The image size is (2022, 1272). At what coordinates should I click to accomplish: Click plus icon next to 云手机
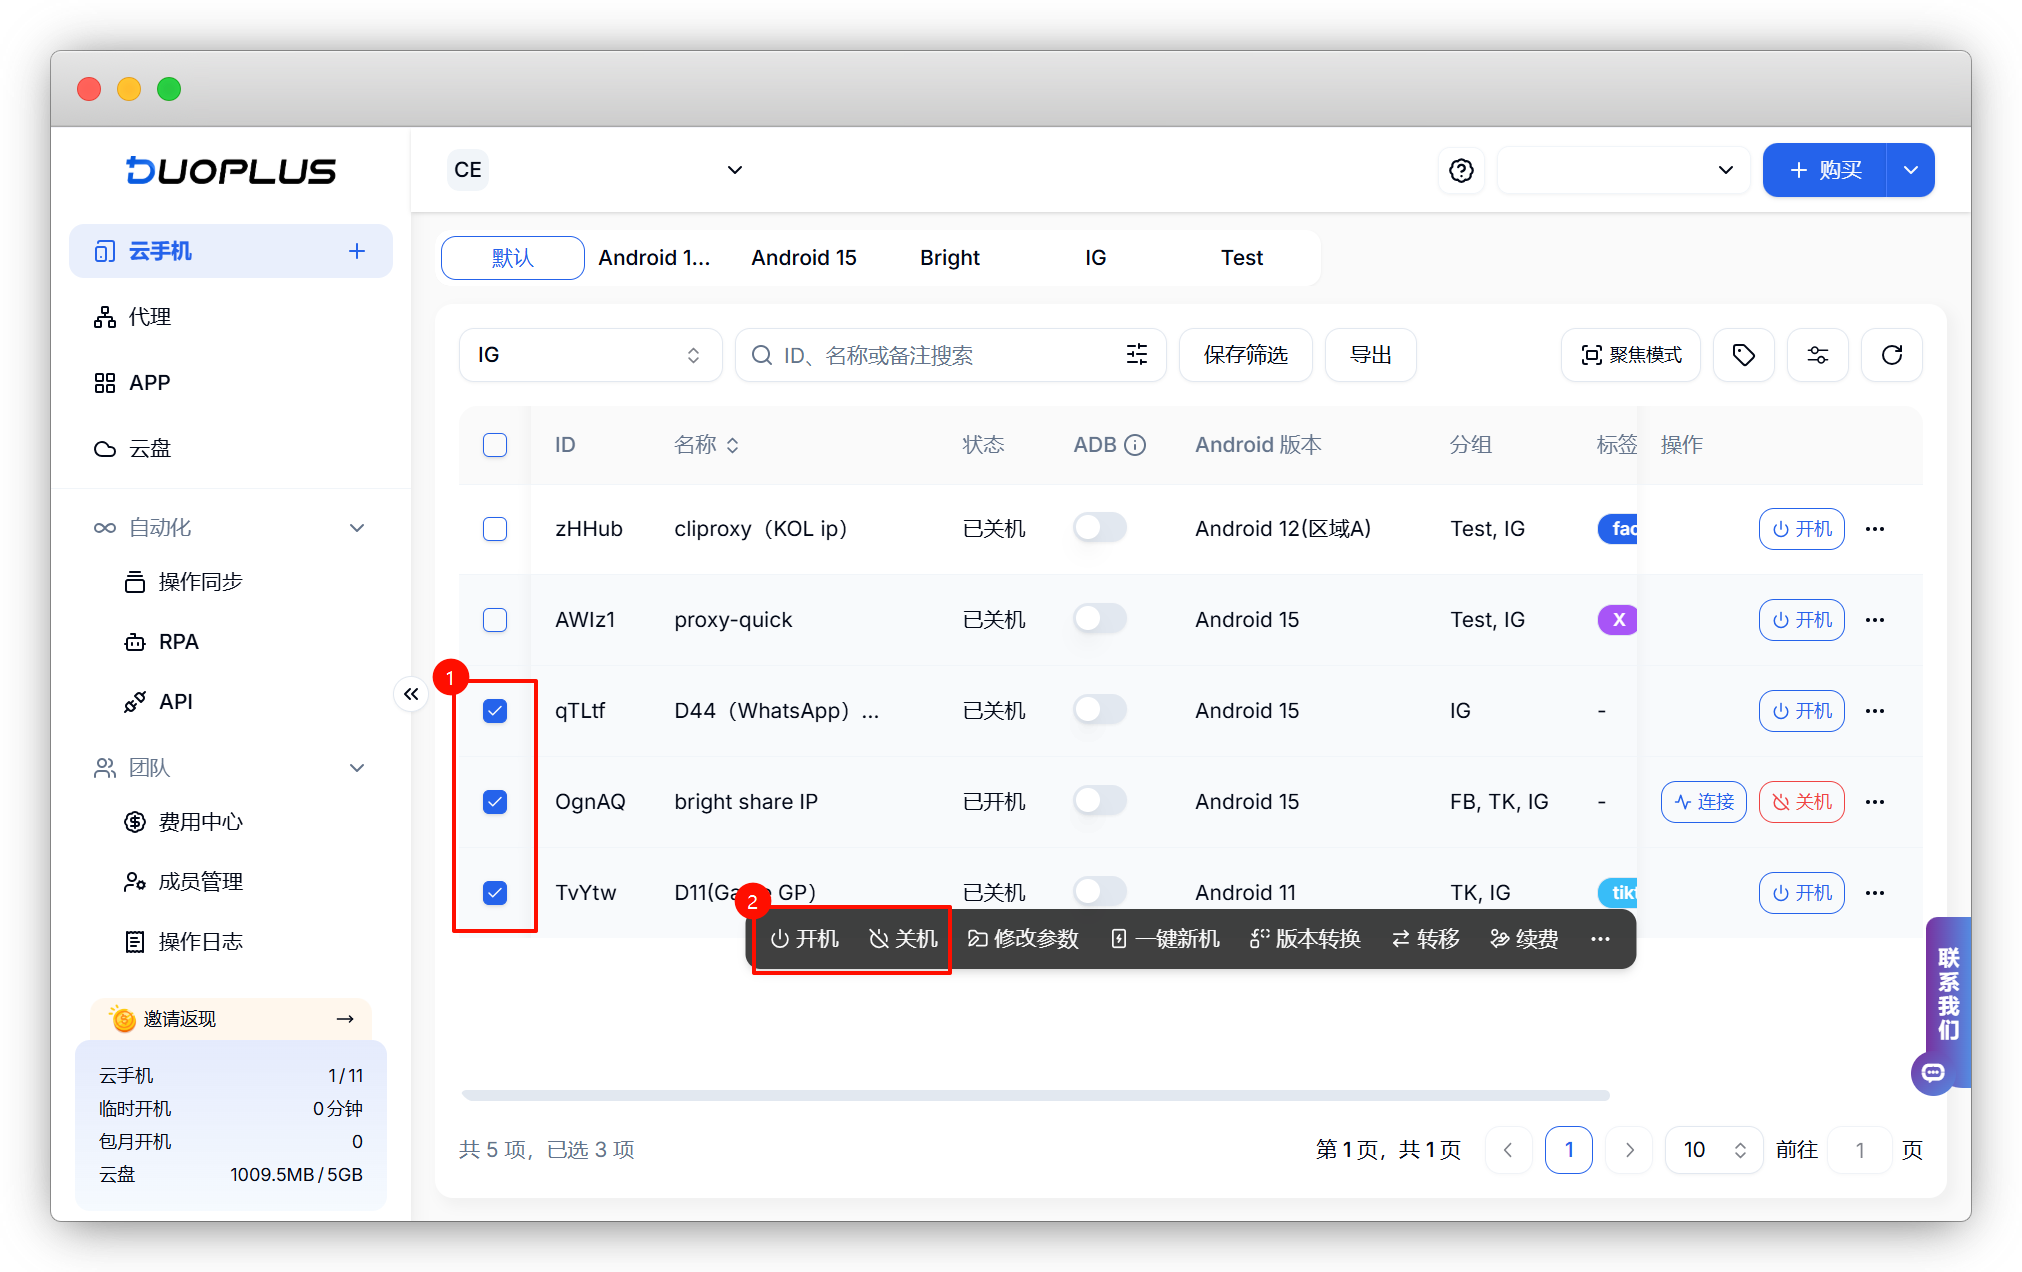click(x=357, y=251)
